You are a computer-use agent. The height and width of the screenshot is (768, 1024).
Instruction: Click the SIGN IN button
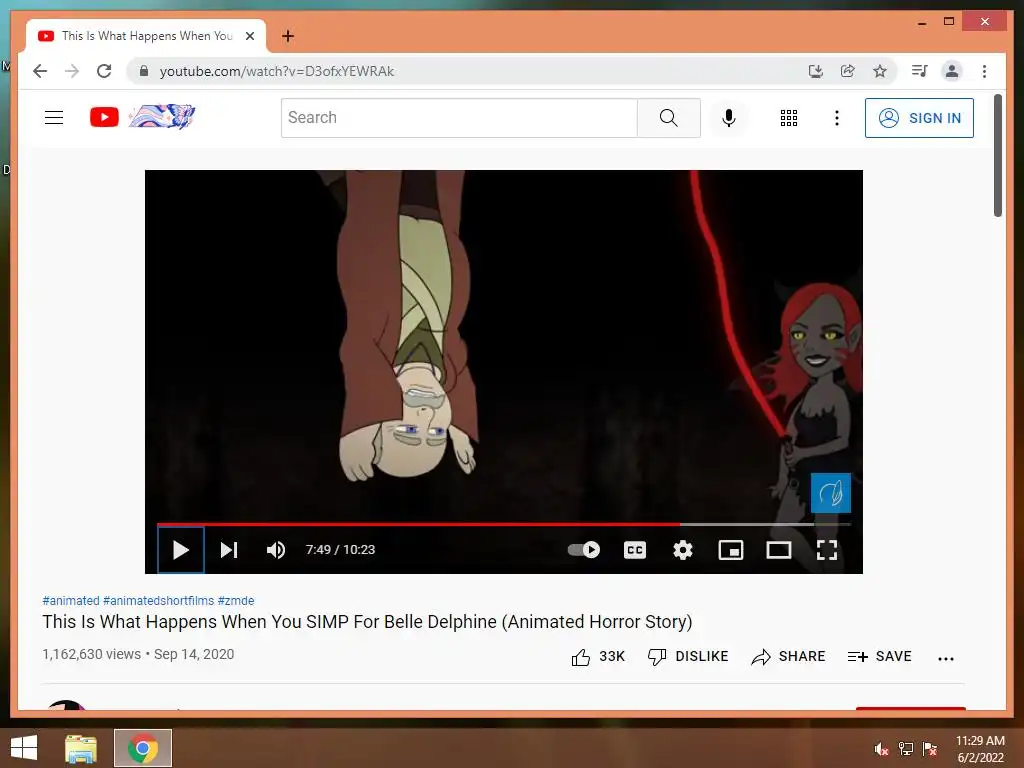tap(919, 118)
